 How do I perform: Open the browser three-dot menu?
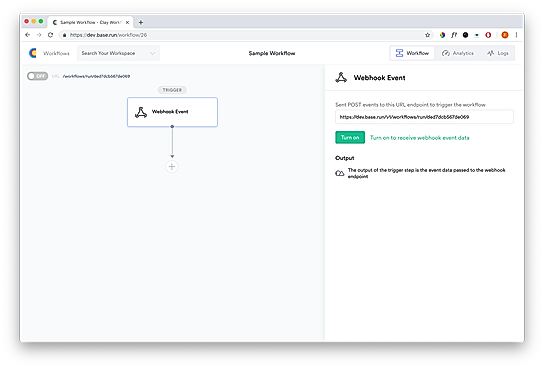tap(516, 35)
